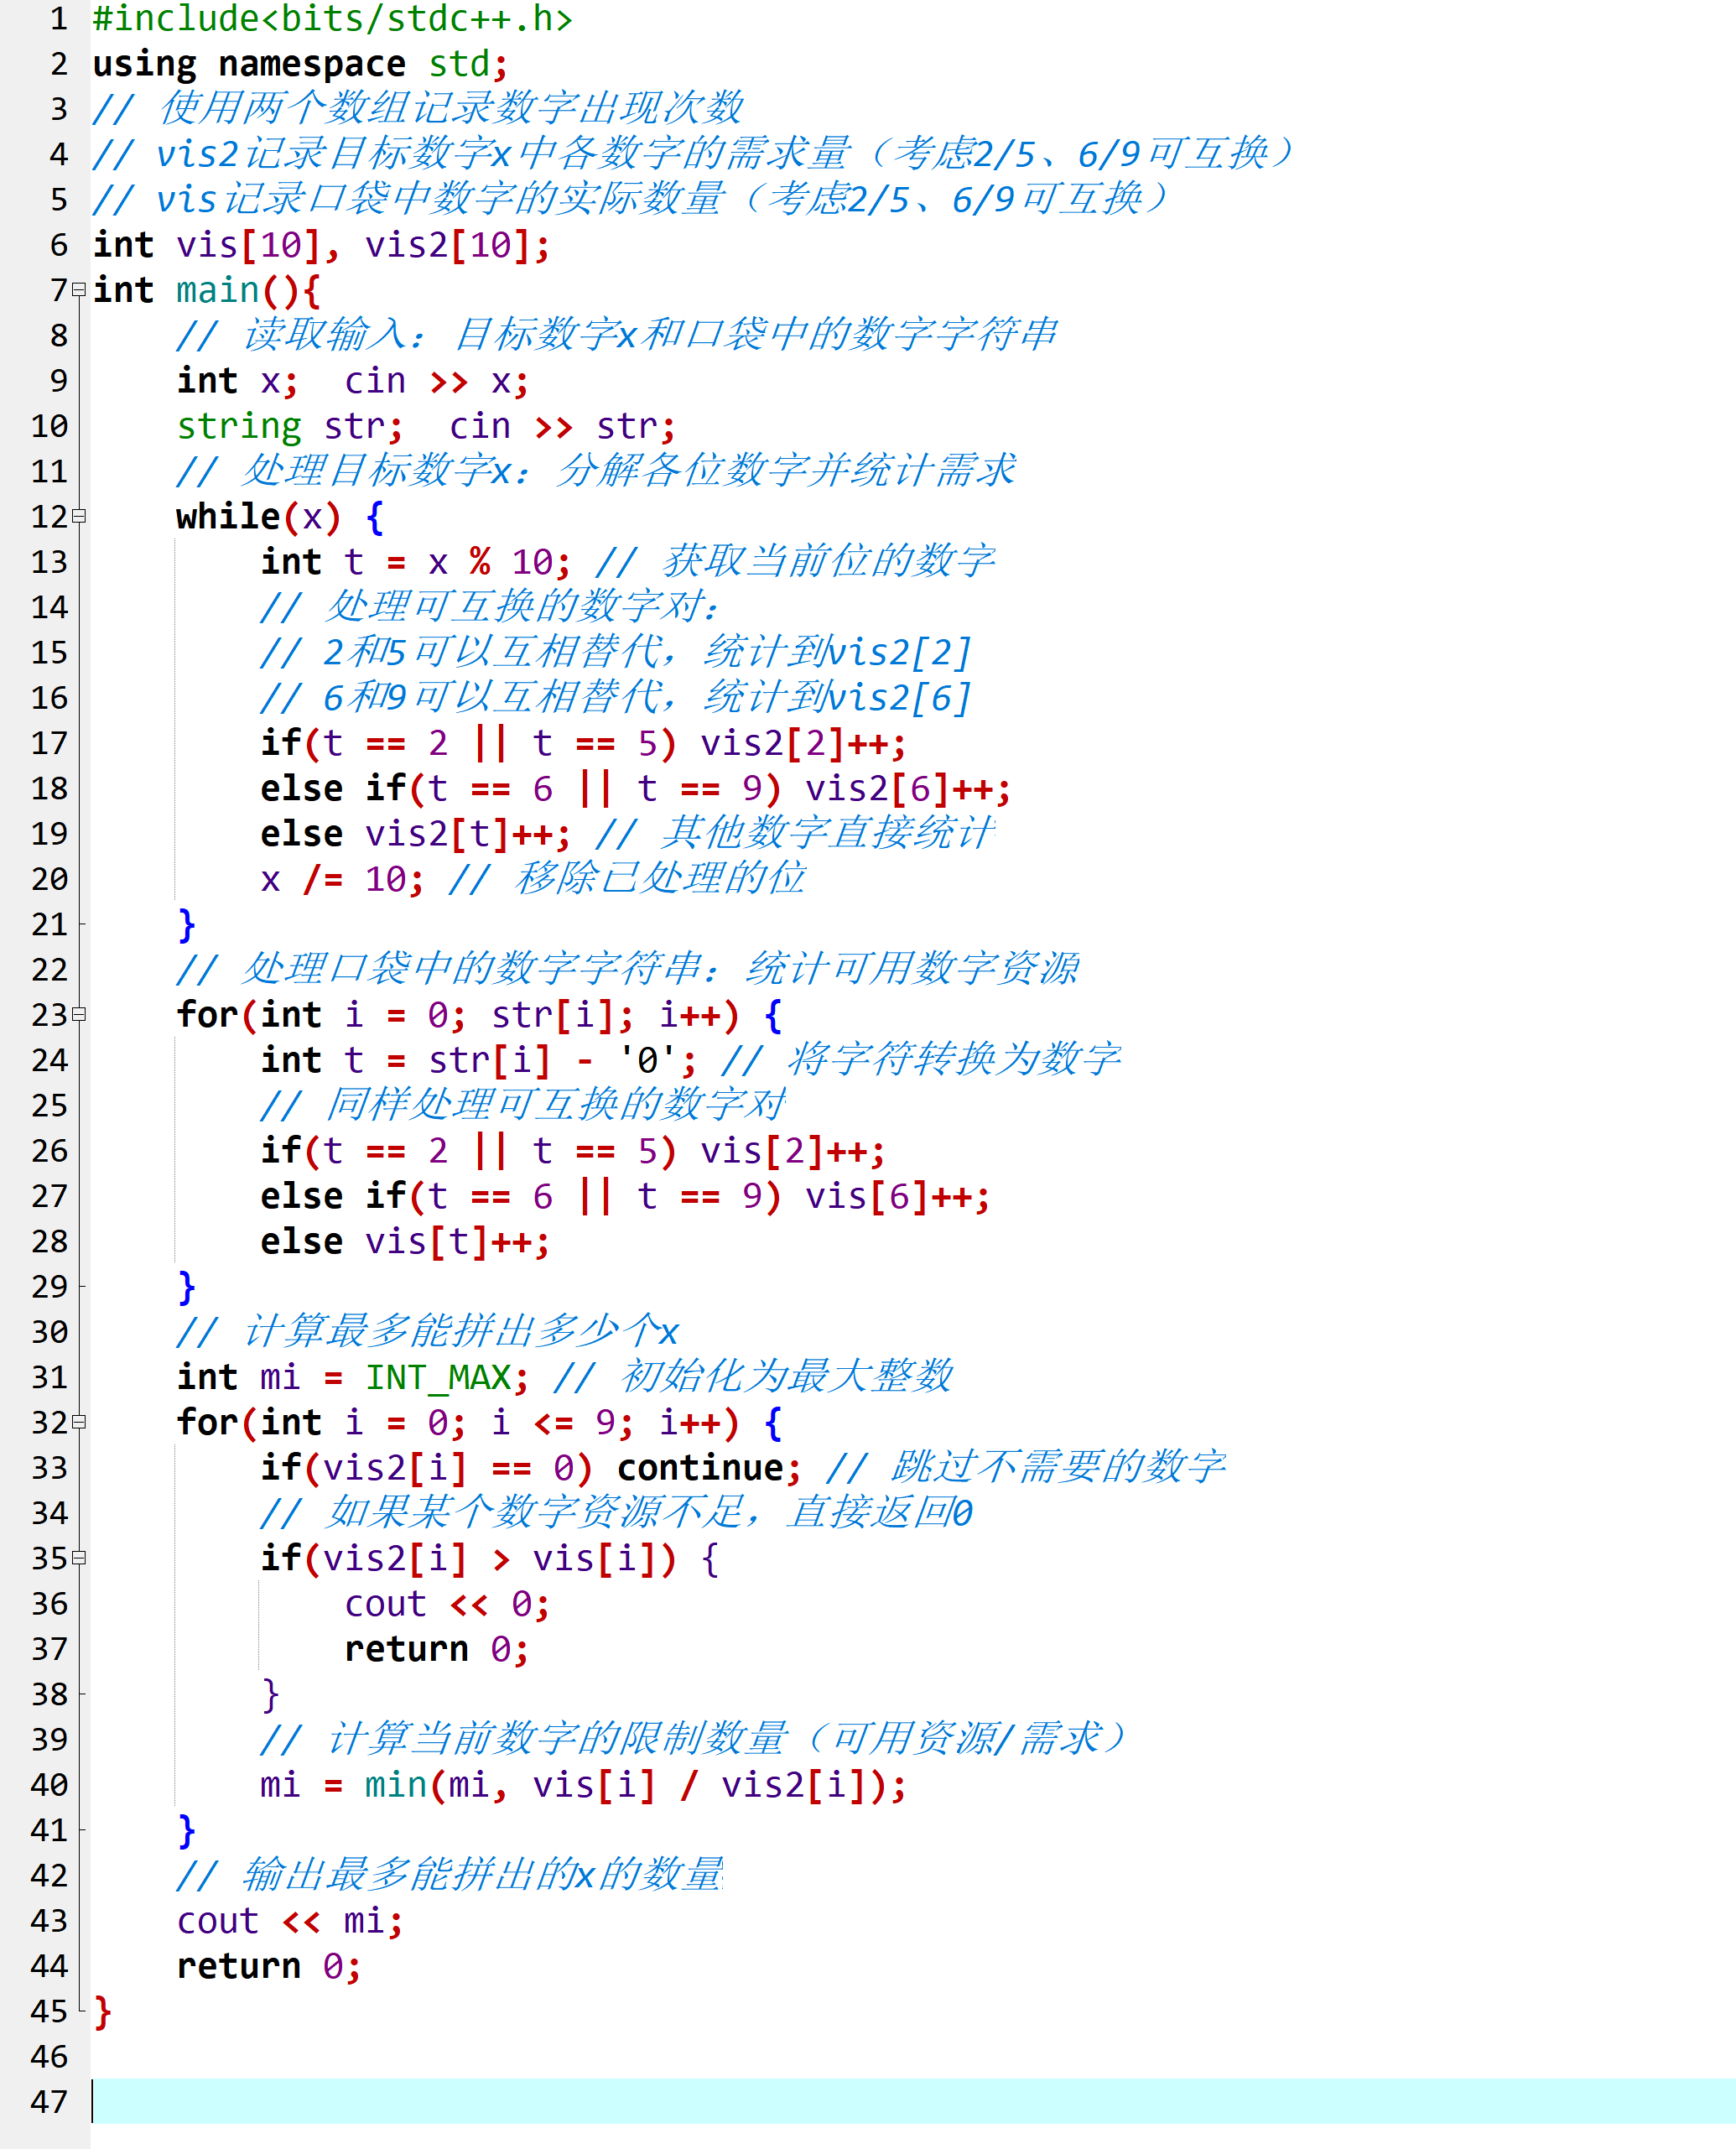Image resolution: width=1736 pixels, height=2149 pixels.
Task: Click 'x /= 10;' on line 20
Action: [342, 880]
